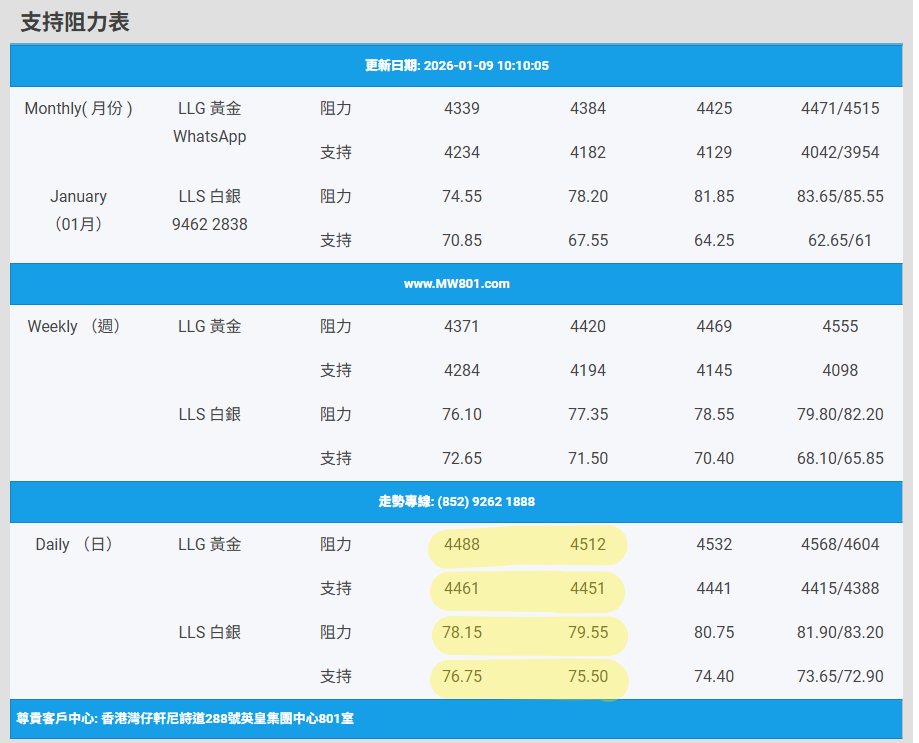Click monthly gold resistance value 4471/4515

[x=840, y=108]
